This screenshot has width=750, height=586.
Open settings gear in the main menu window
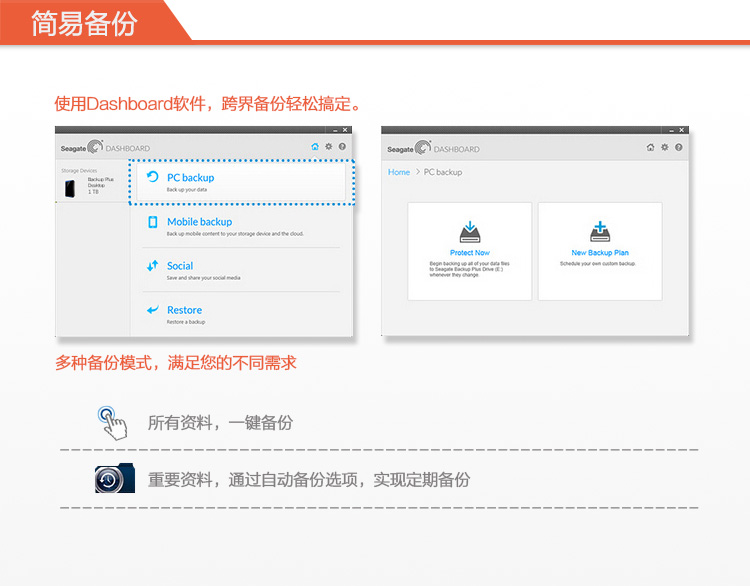pos(328,147)
